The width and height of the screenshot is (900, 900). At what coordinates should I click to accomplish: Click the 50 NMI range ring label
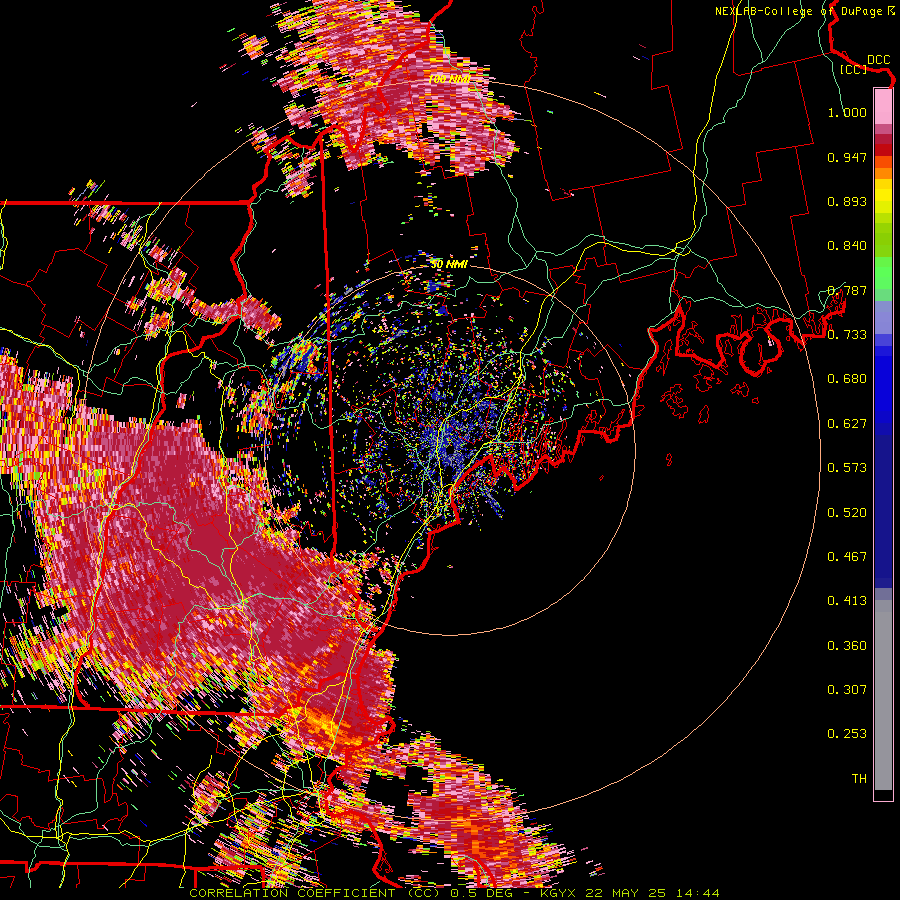(449, 264)
